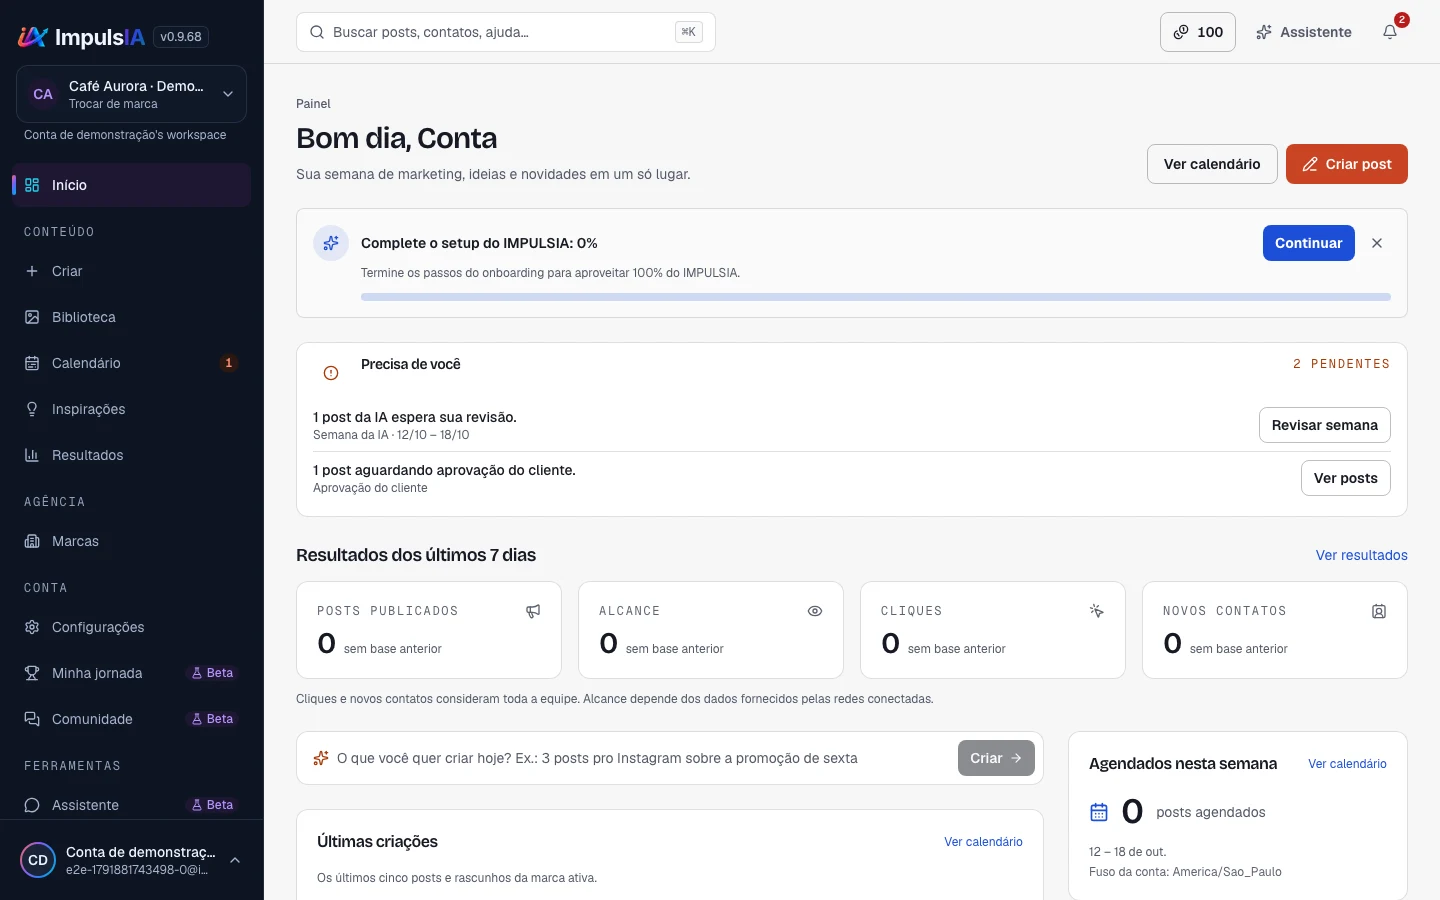Click the Ver posts button

click(x=1345, y=478)
